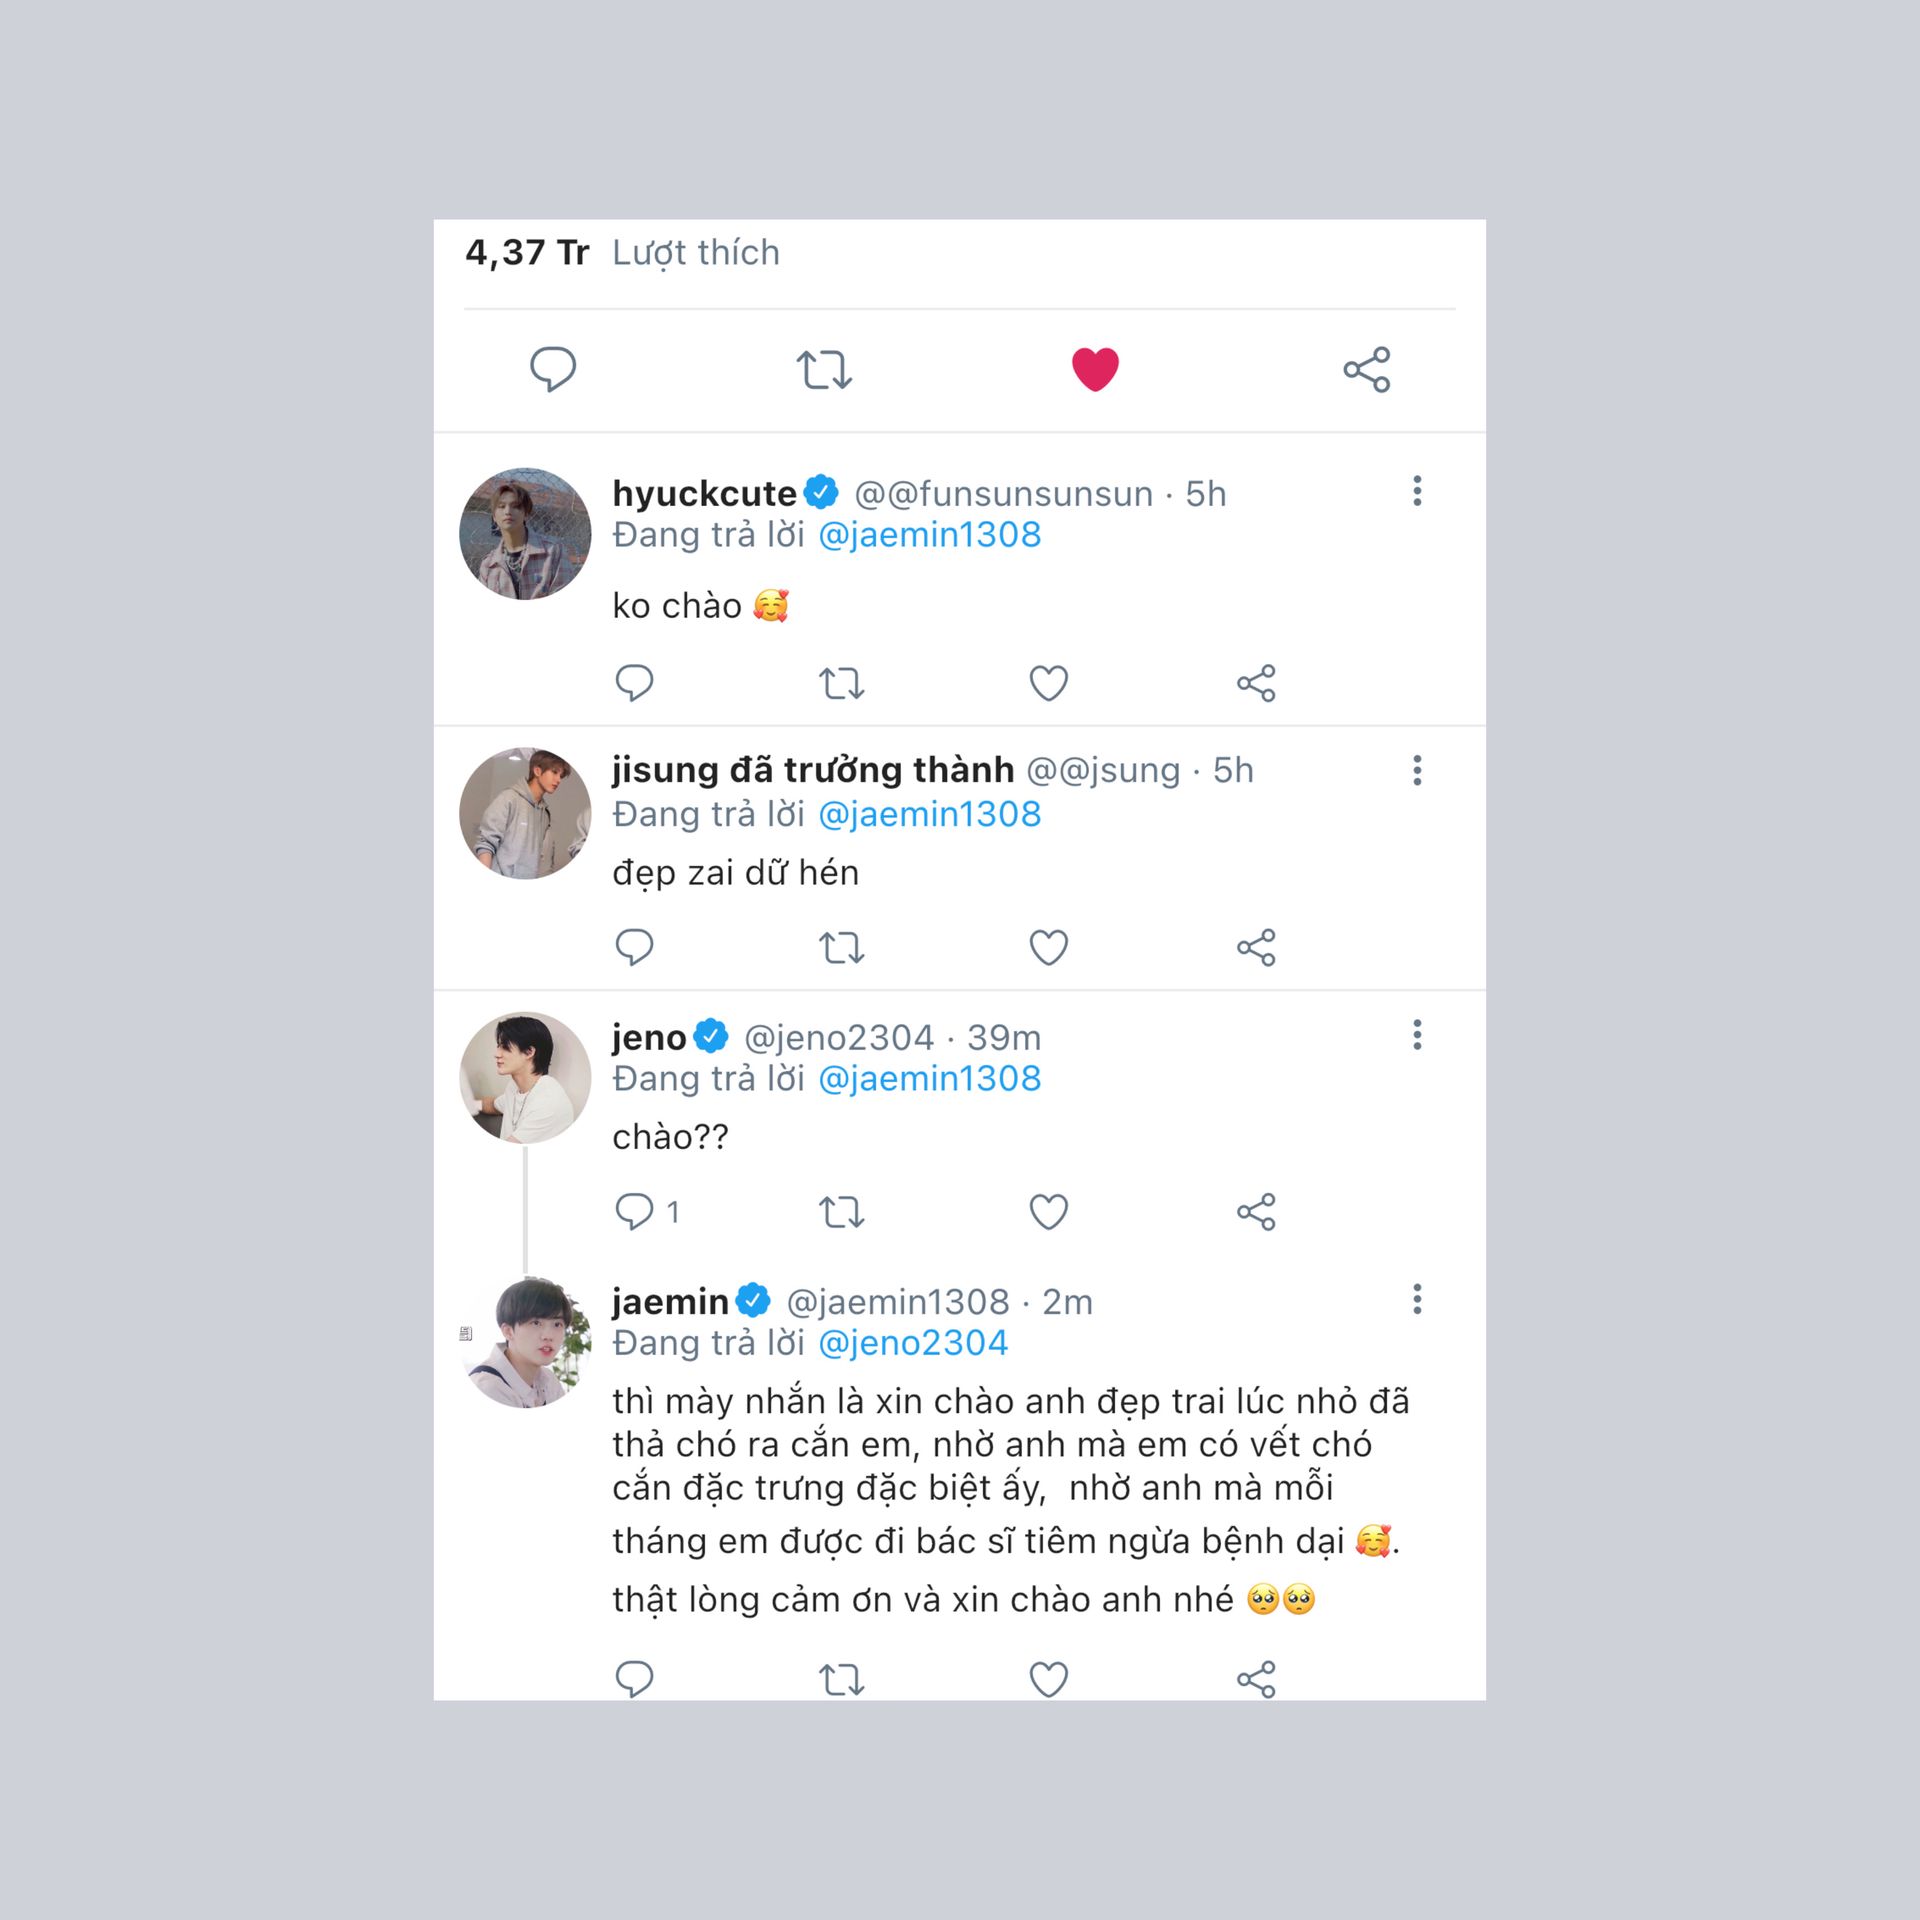This screenshot has height=1920, width=1920.
Task: Retweet jaemin's long reply to jeno
Action: coord(841,1679)
